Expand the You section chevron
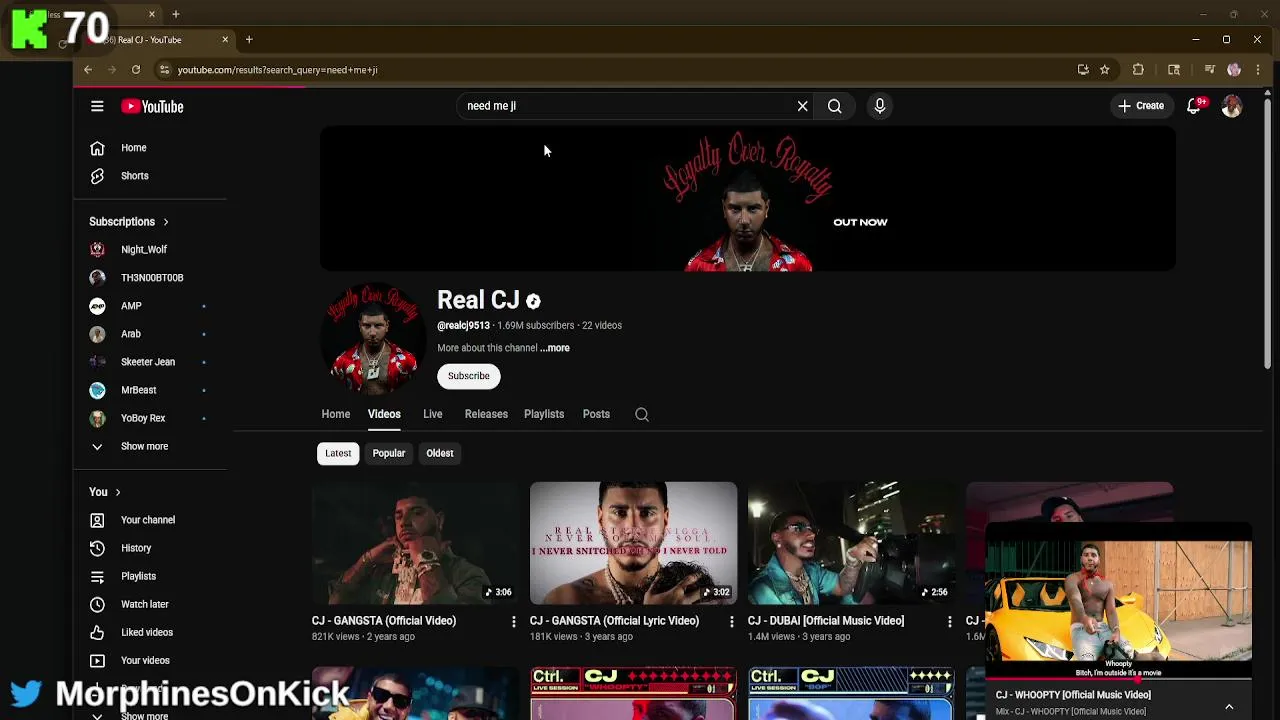Image resolution: width=1280 pixels, height=720 pixels. tap(118, 492)
